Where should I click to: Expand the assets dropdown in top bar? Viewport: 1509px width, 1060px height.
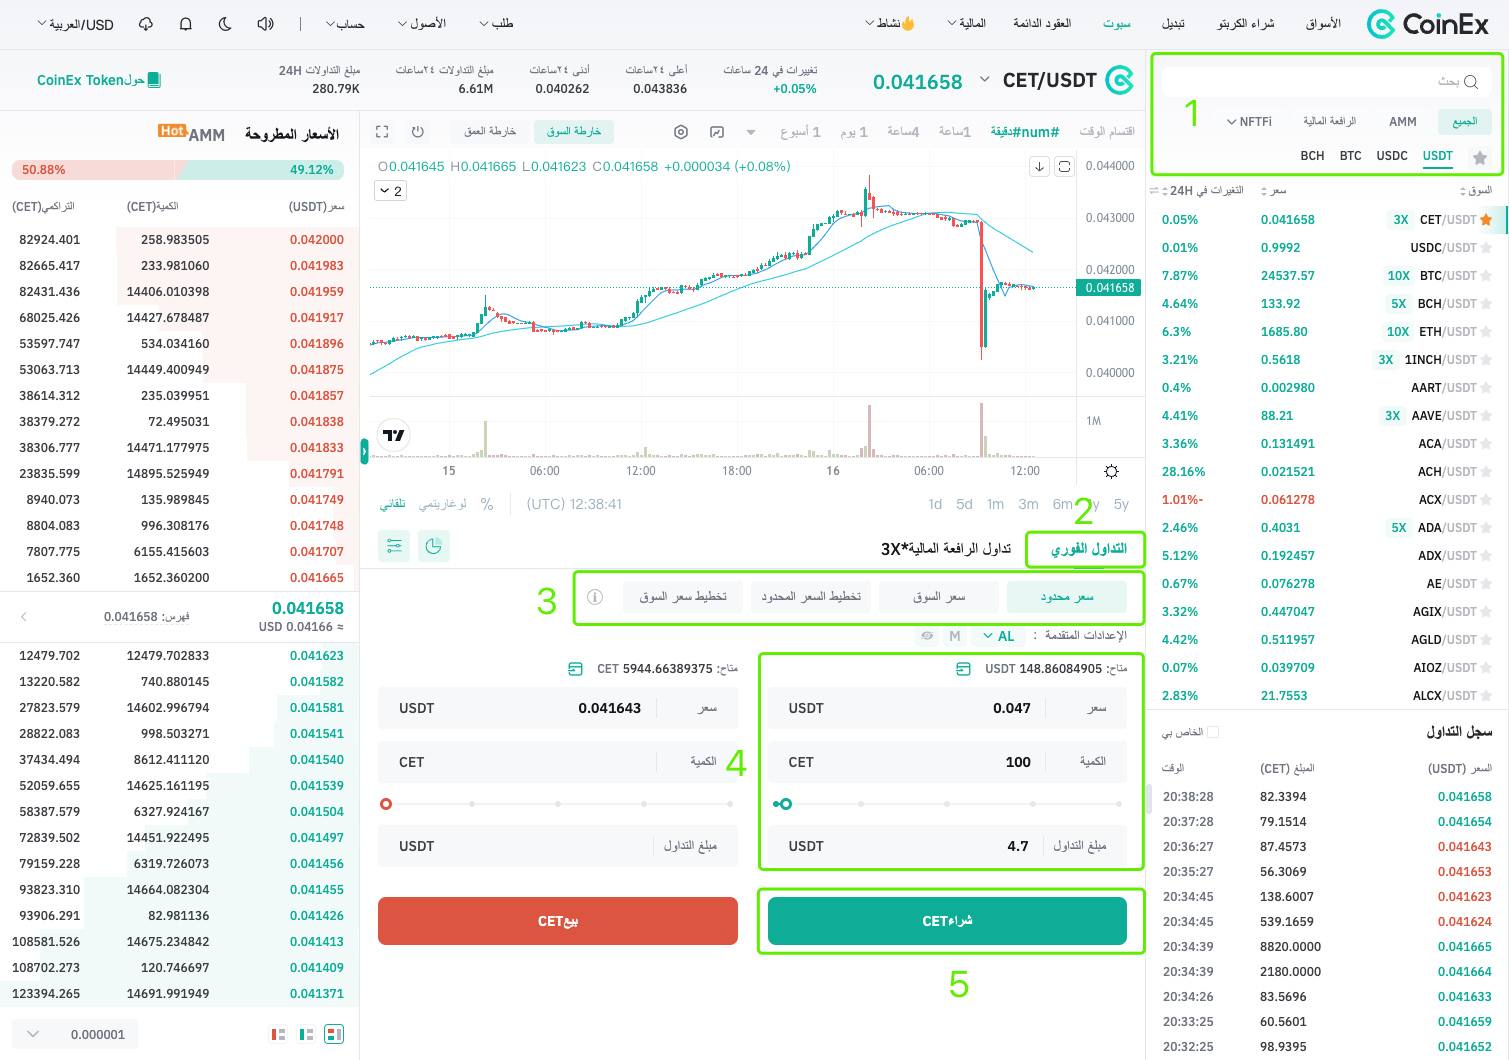pyautogui.click(x=422, y=24)
